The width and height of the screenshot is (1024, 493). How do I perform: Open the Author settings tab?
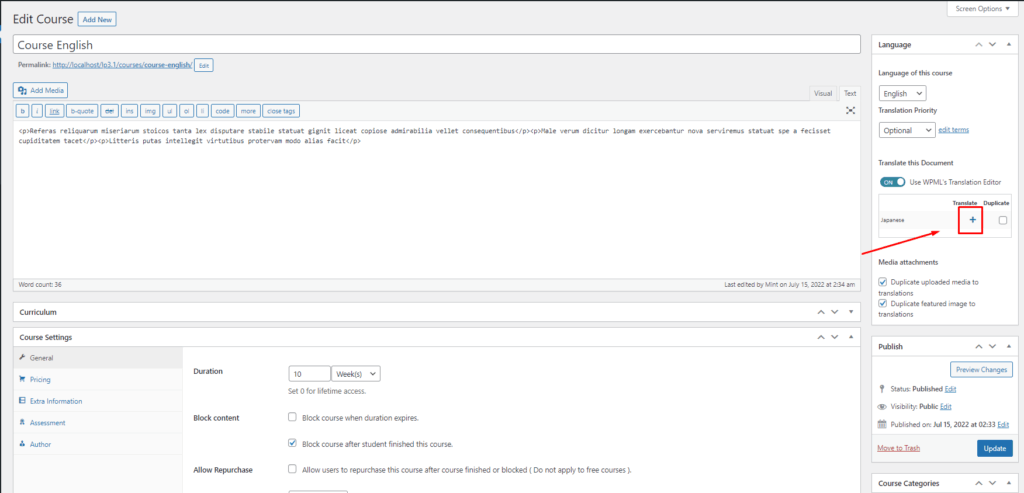coord(98,444)
